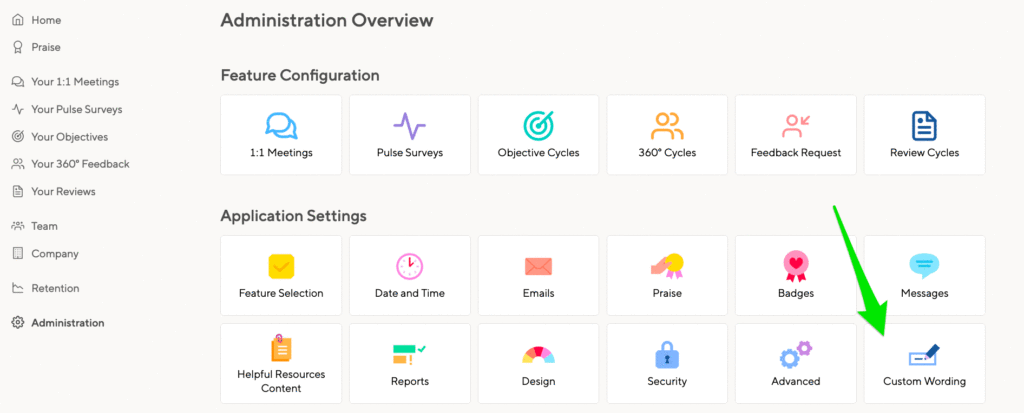Click the Helpful Resources Content tile
1024x413 pixels.
click(281, 364)
